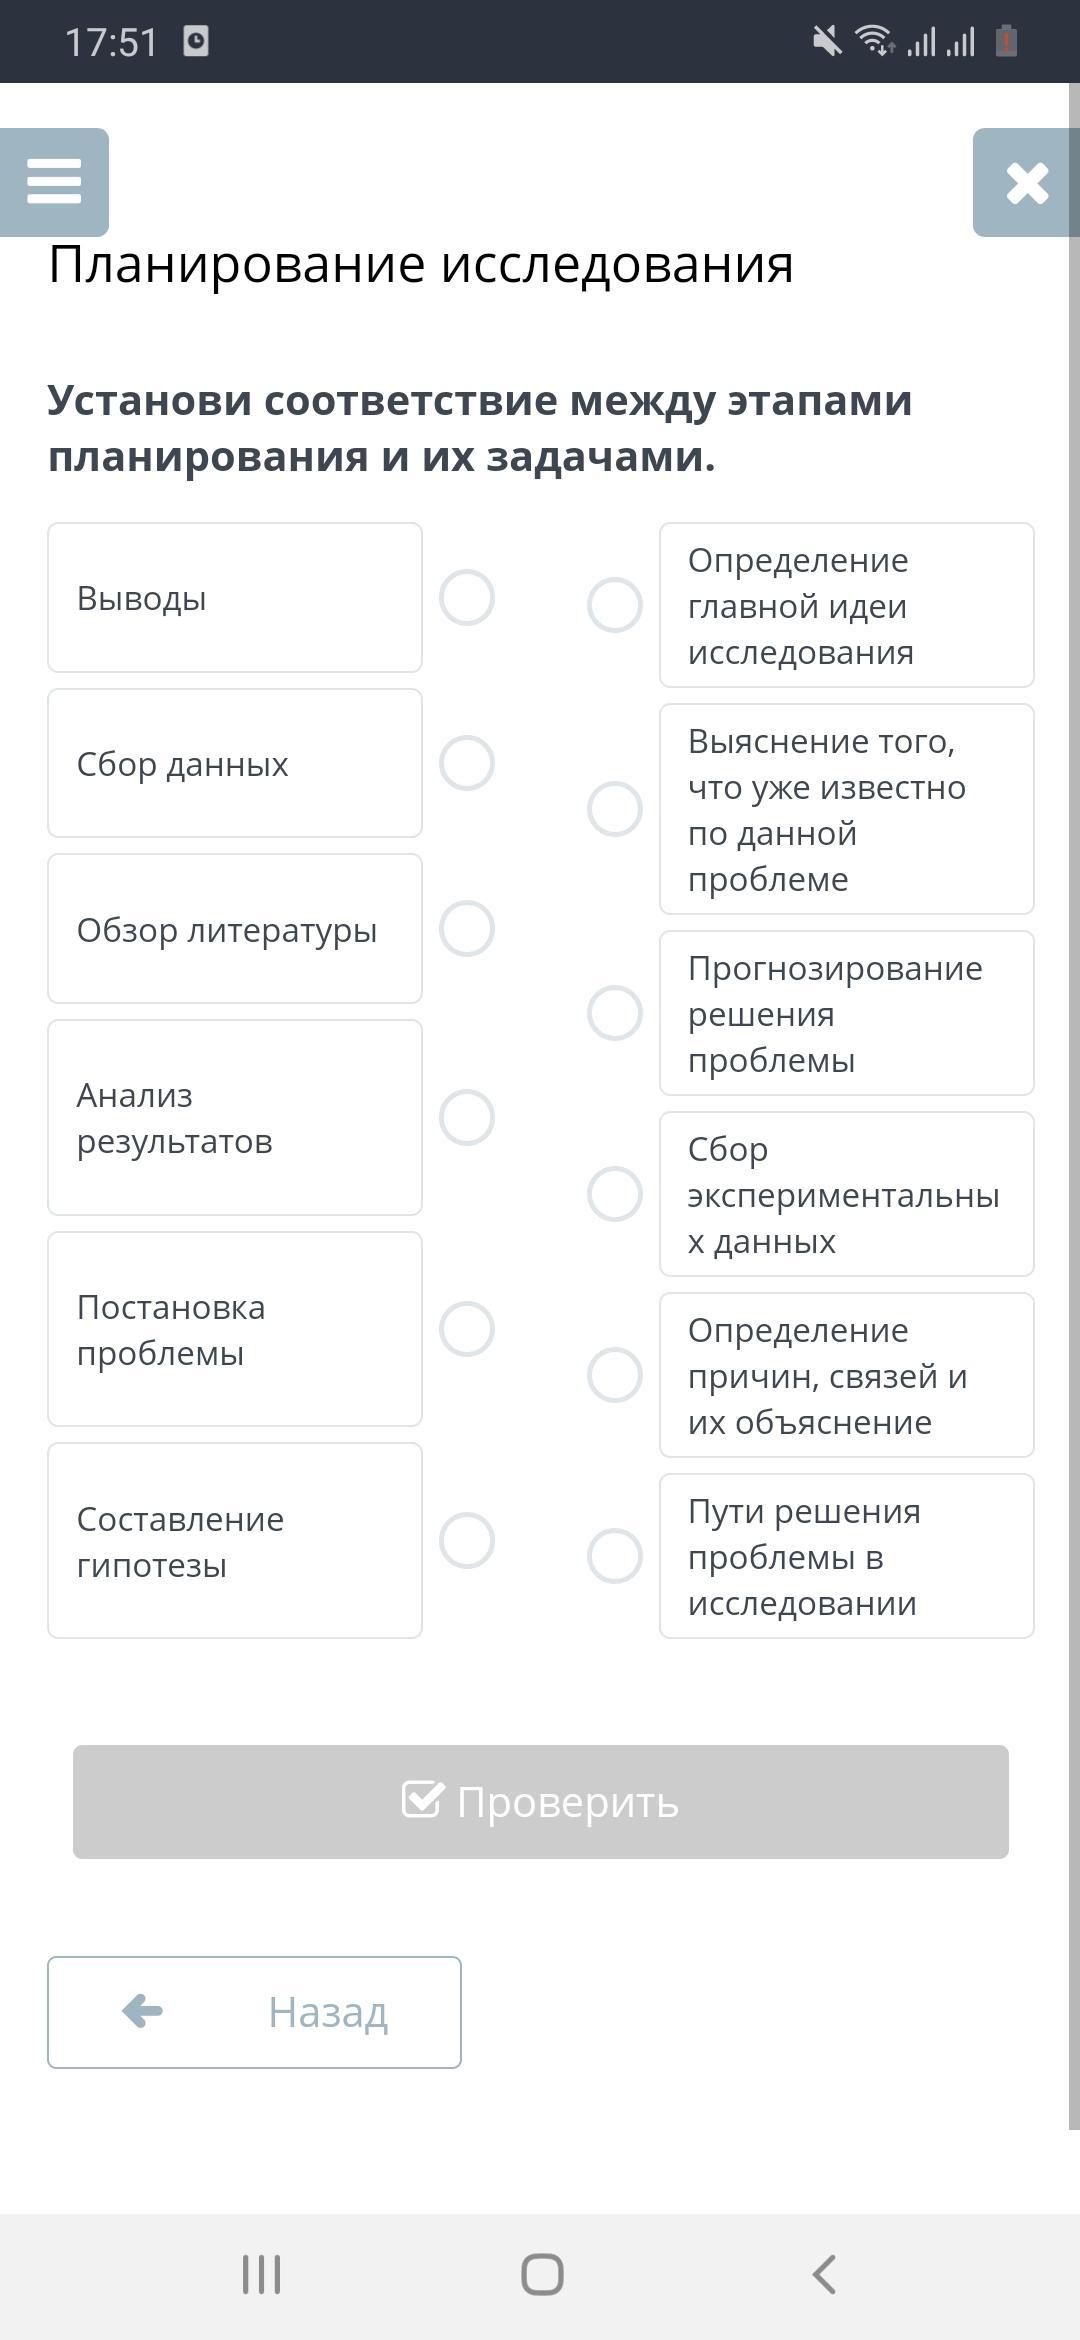Tap the Составление гипотезы card
The image size is (1080, 2340).
235,1540
